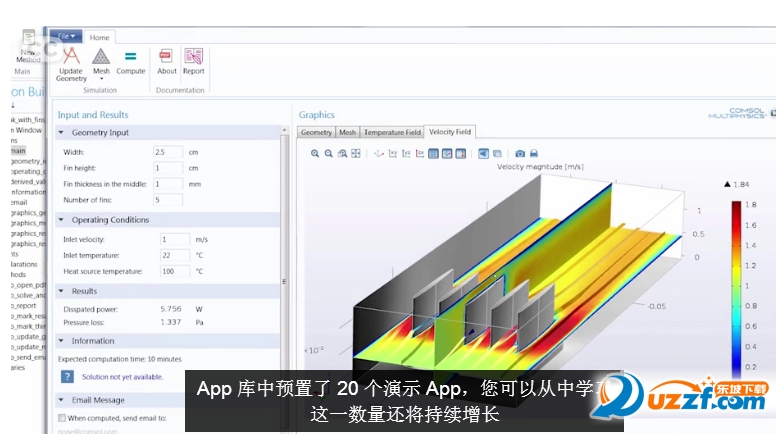Screen dimensions: 776x434
Task: Switch to the default 3D view
Action: coord(379,153)
